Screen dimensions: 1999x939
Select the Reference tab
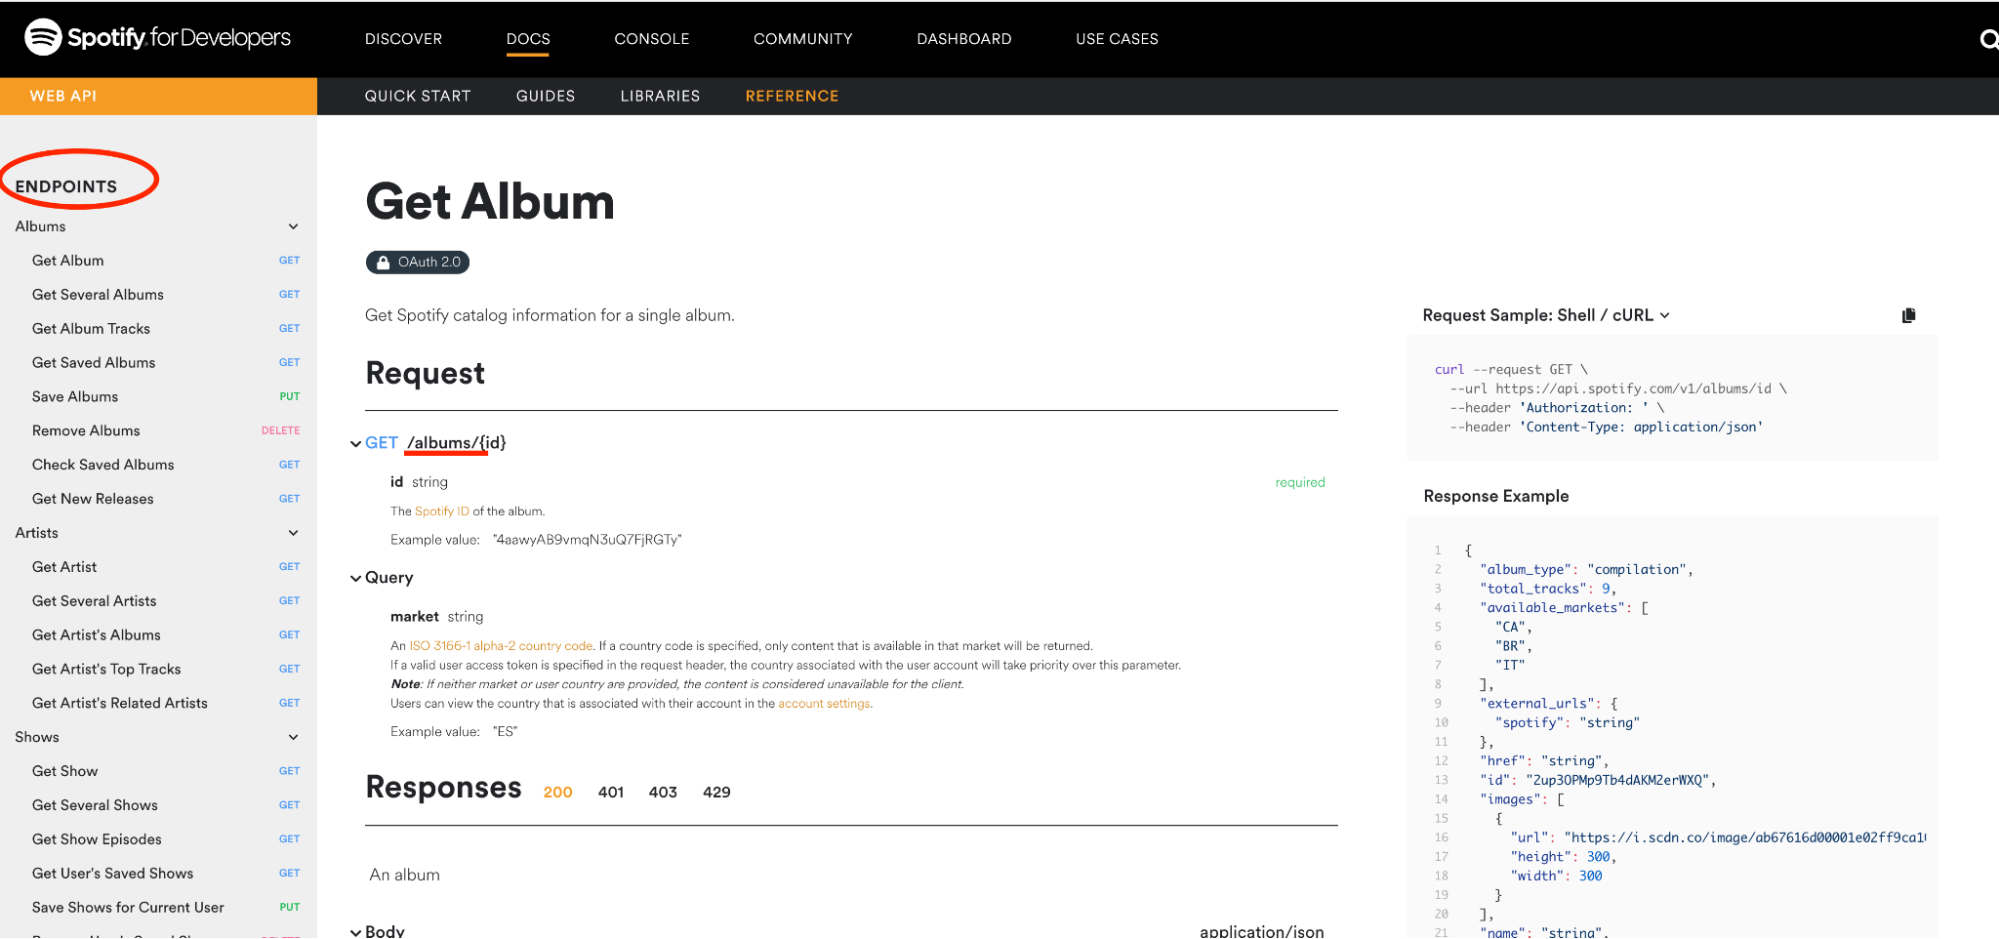[x=792, y=96]
